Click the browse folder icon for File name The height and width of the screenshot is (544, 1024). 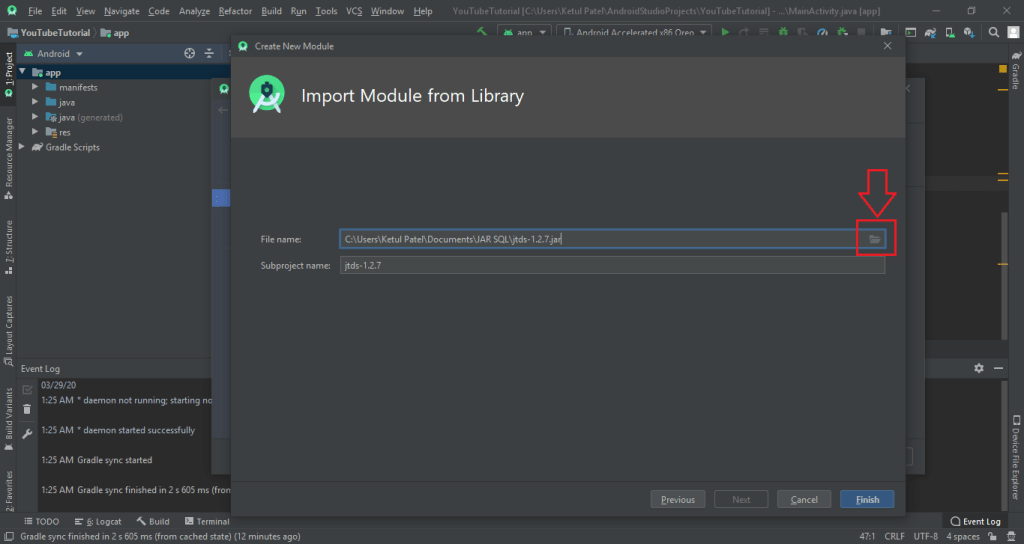click(874, 239)
